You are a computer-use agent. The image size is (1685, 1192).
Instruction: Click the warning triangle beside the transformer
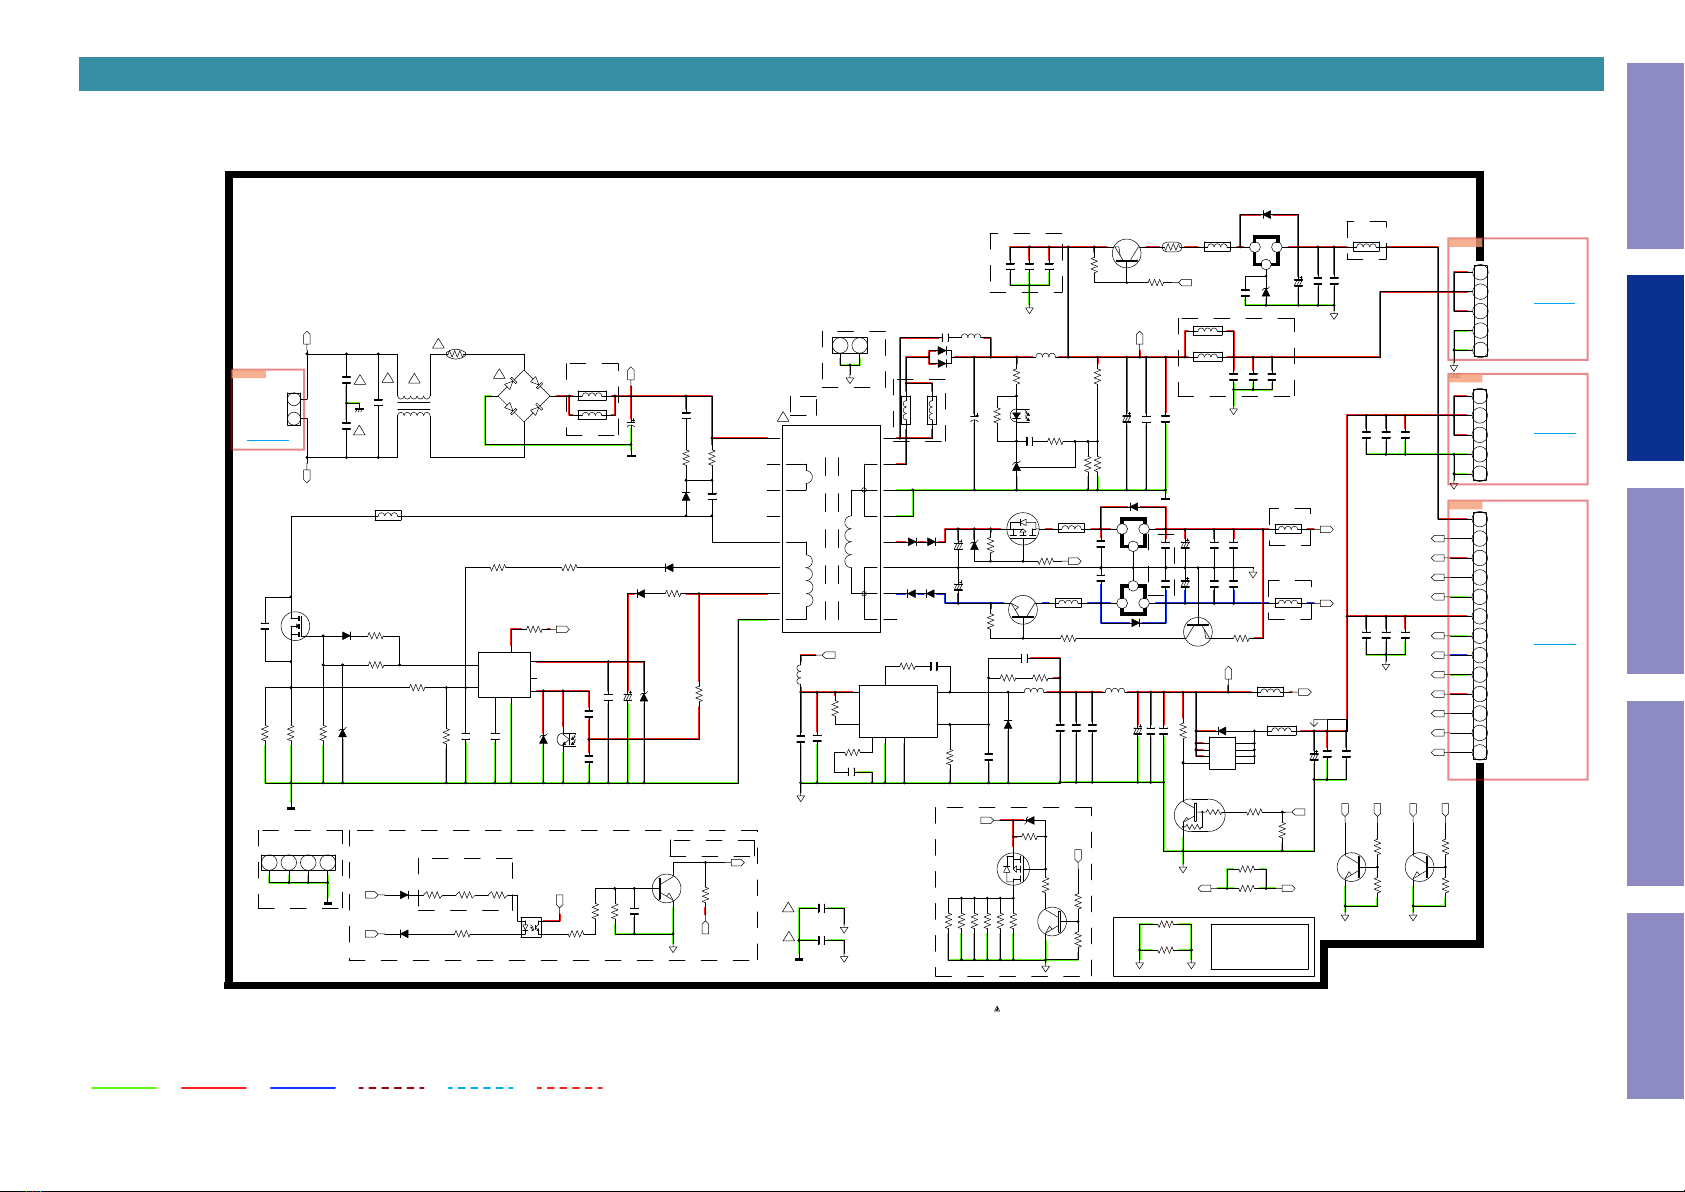783,416
